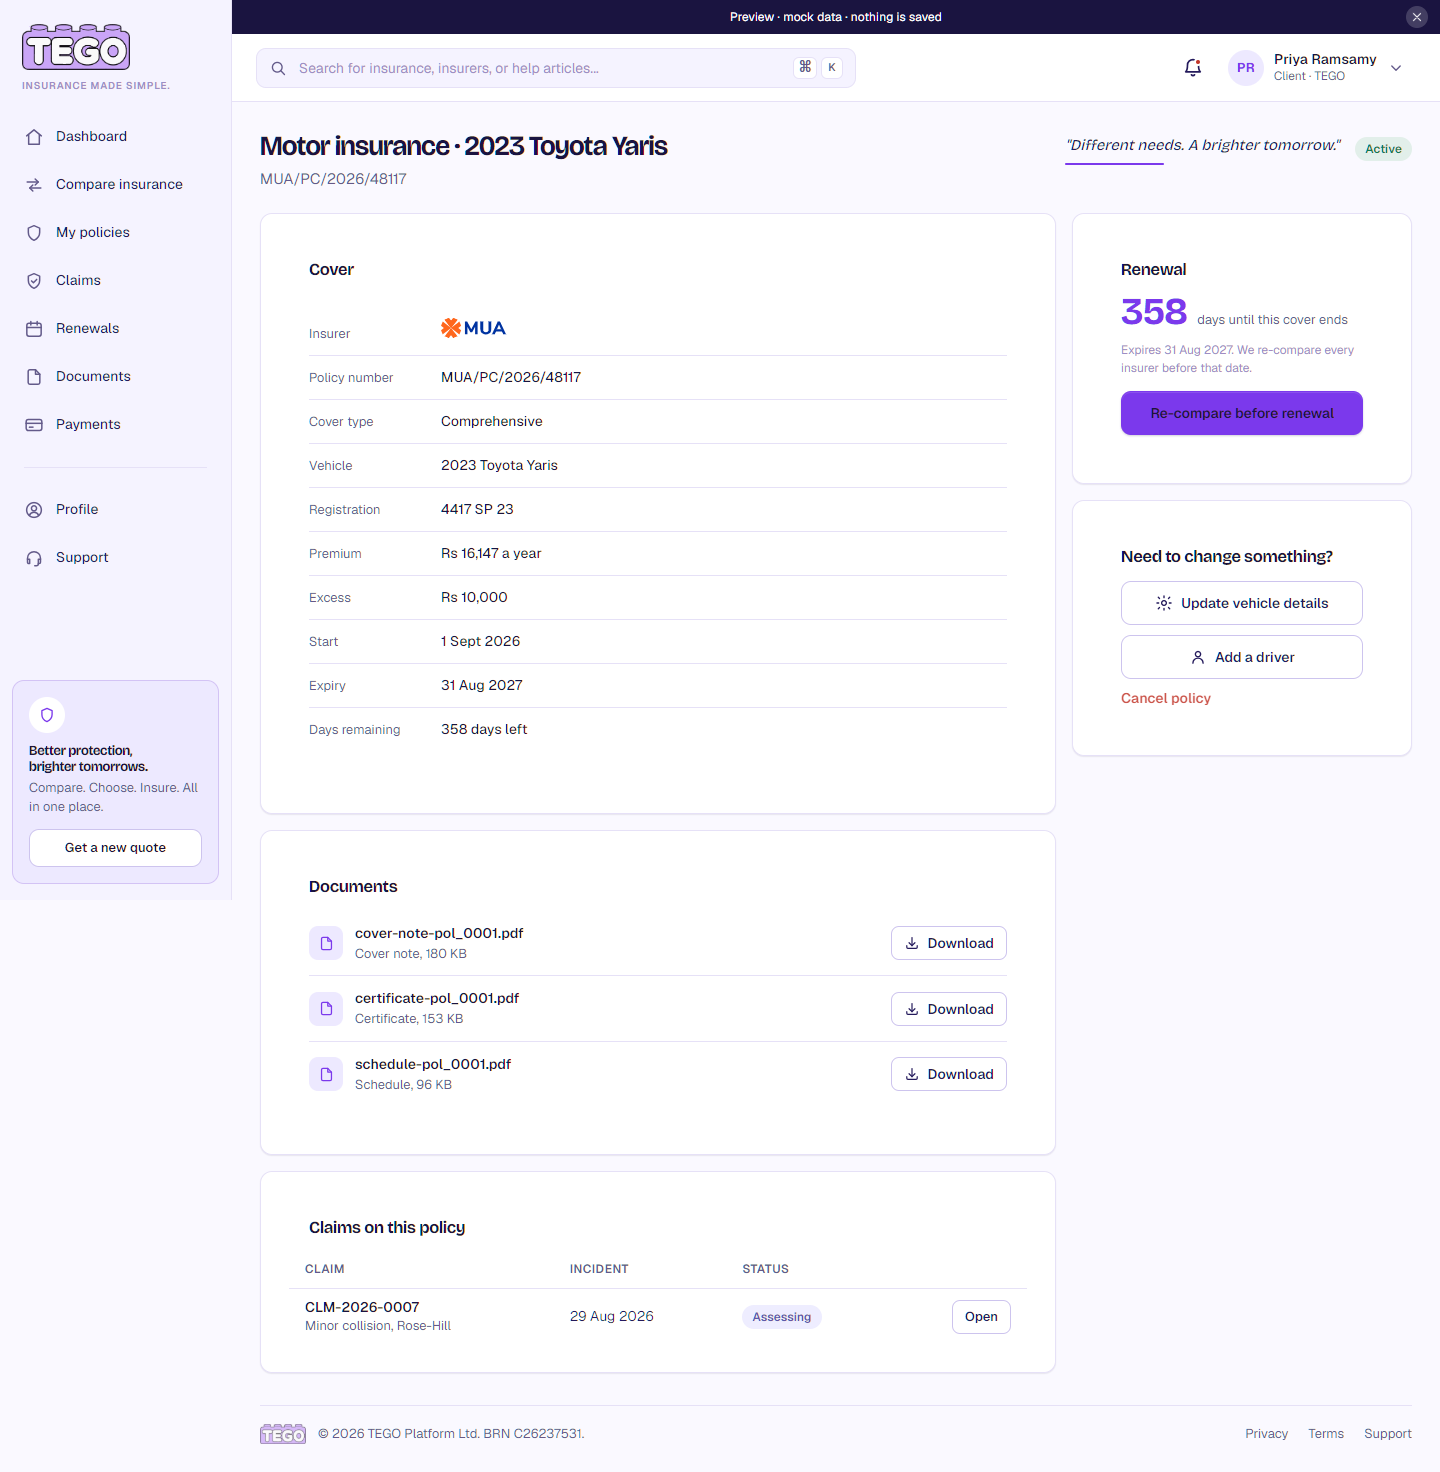Click the 358 days left value

(484, 729)
